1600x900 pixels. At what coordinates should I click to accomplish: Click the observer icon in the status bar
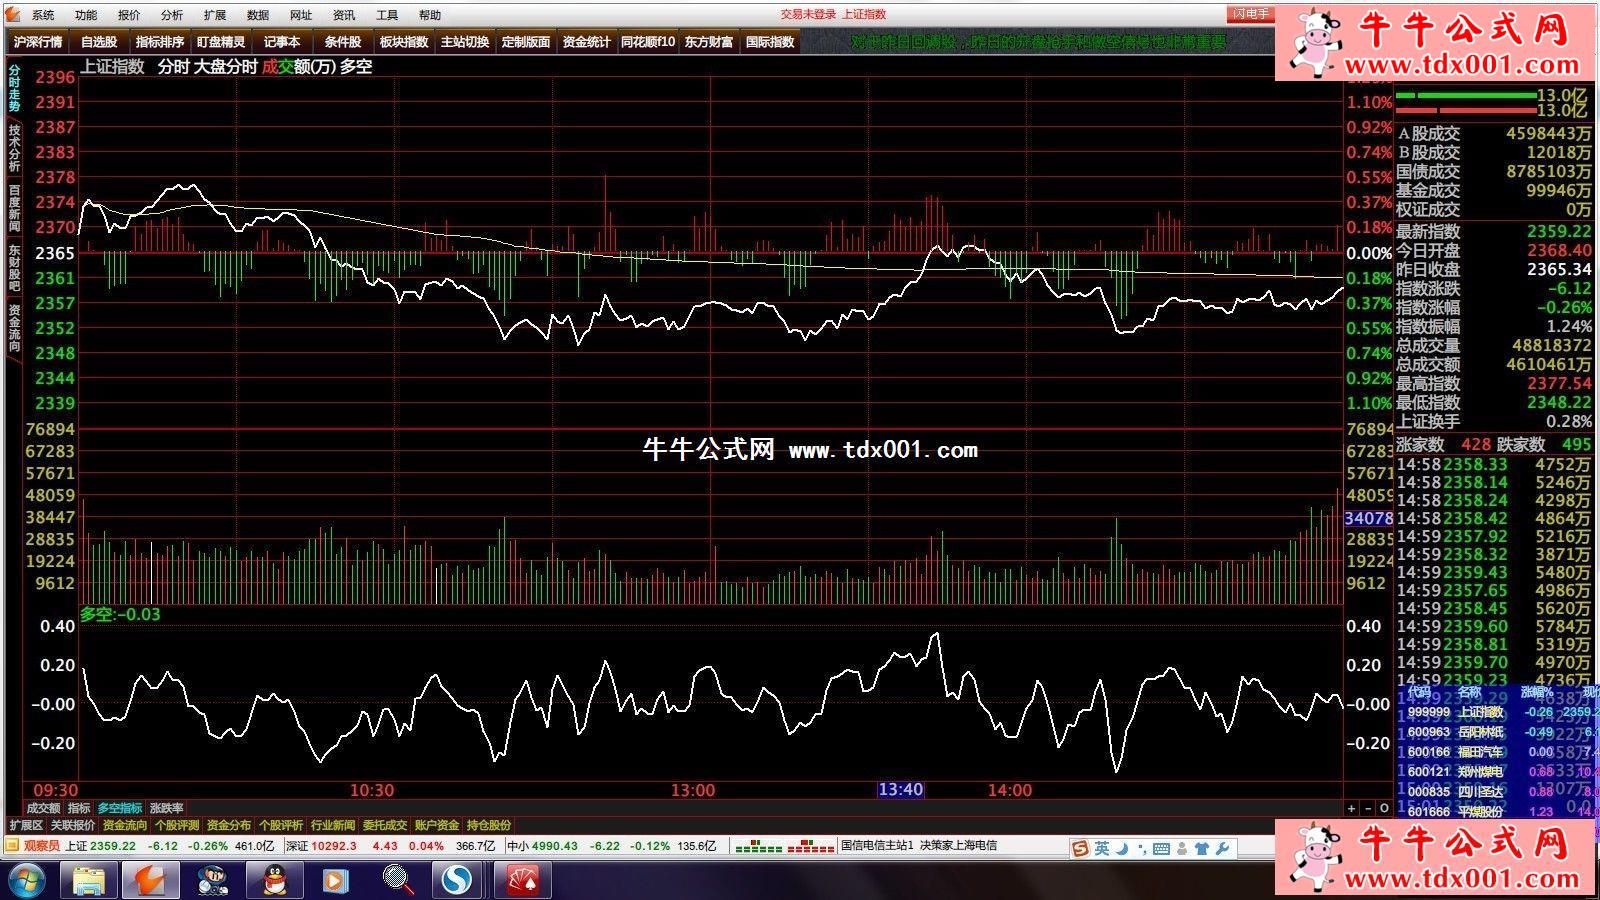click(12, 846)
